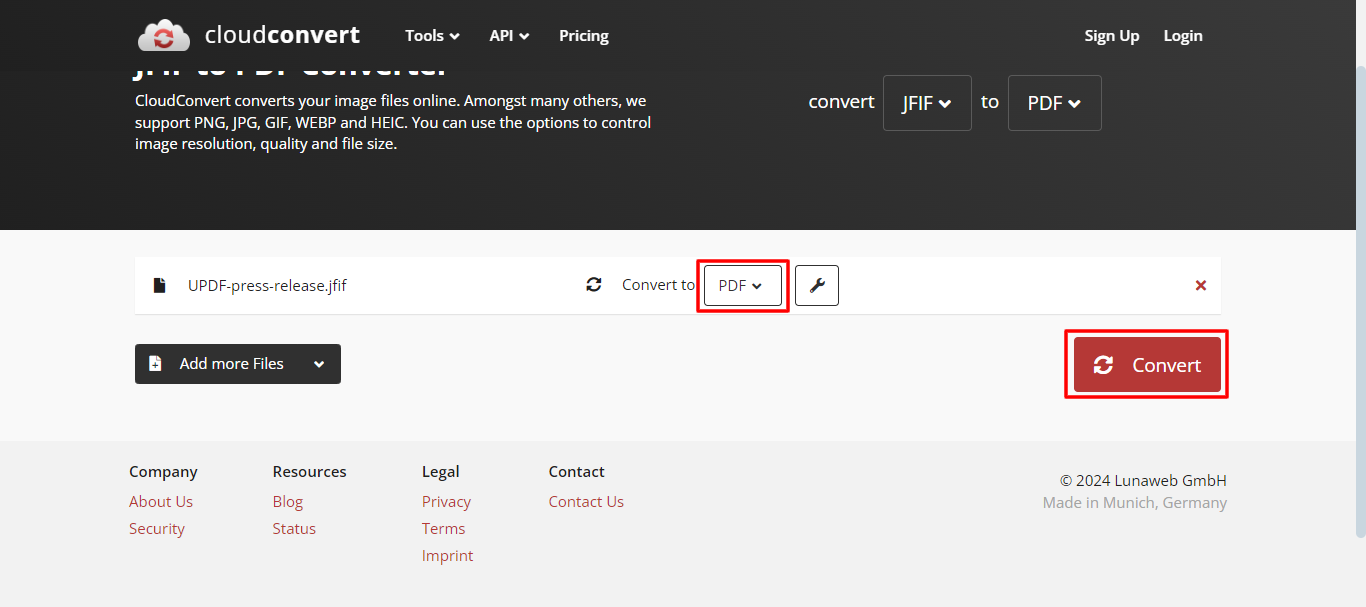Click the red Convert button

pos(1146,364)
